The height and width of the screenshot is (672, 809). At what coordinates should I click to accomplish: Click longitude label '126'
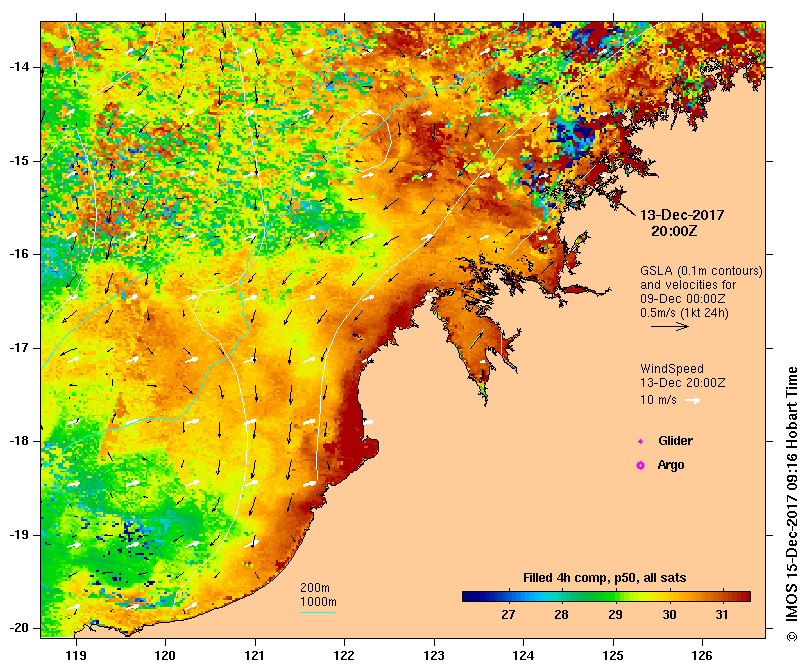(702, 655)
